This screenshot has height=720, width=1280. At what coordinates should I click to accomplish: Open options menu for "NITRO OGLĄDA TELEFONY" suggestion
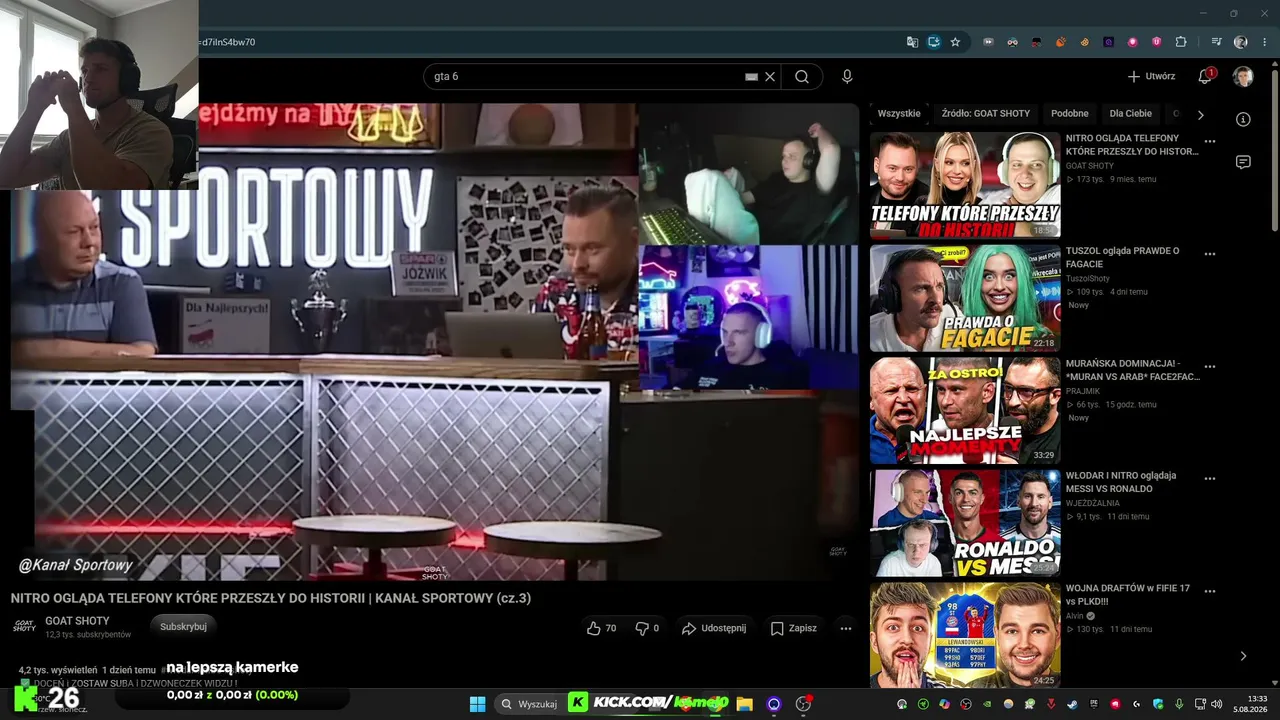tap(1210, 142)
